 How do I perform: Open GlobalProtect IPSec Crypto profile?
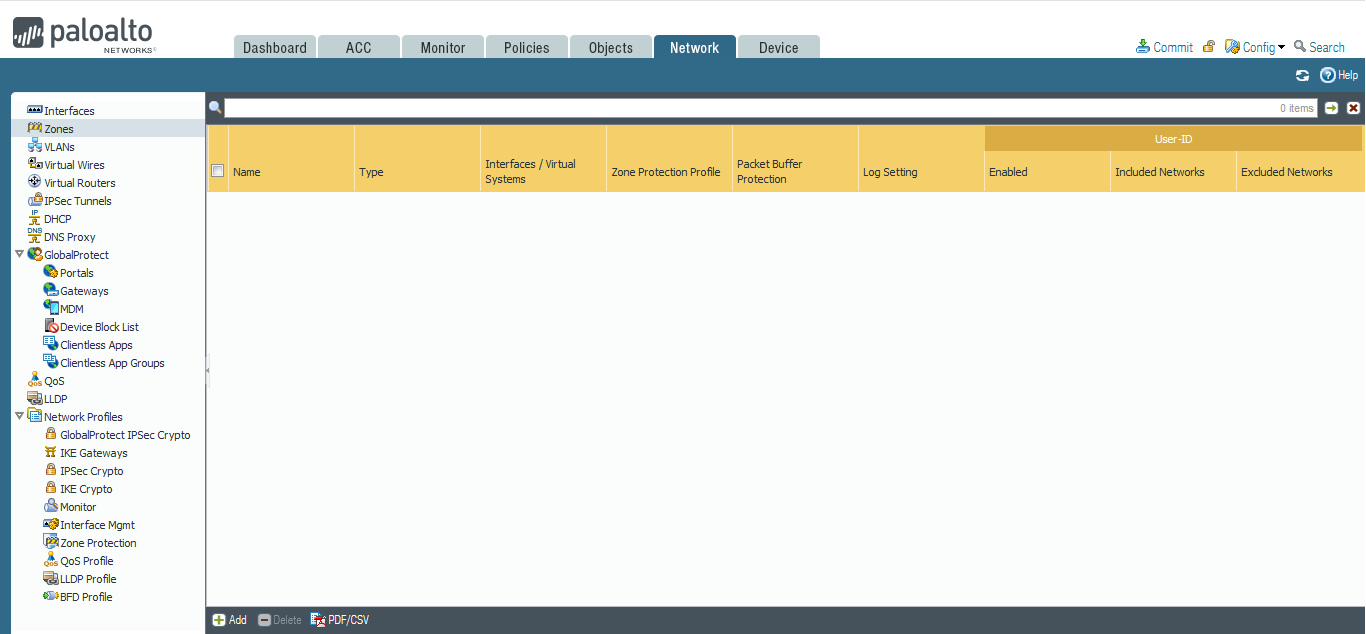click(125, 434)
